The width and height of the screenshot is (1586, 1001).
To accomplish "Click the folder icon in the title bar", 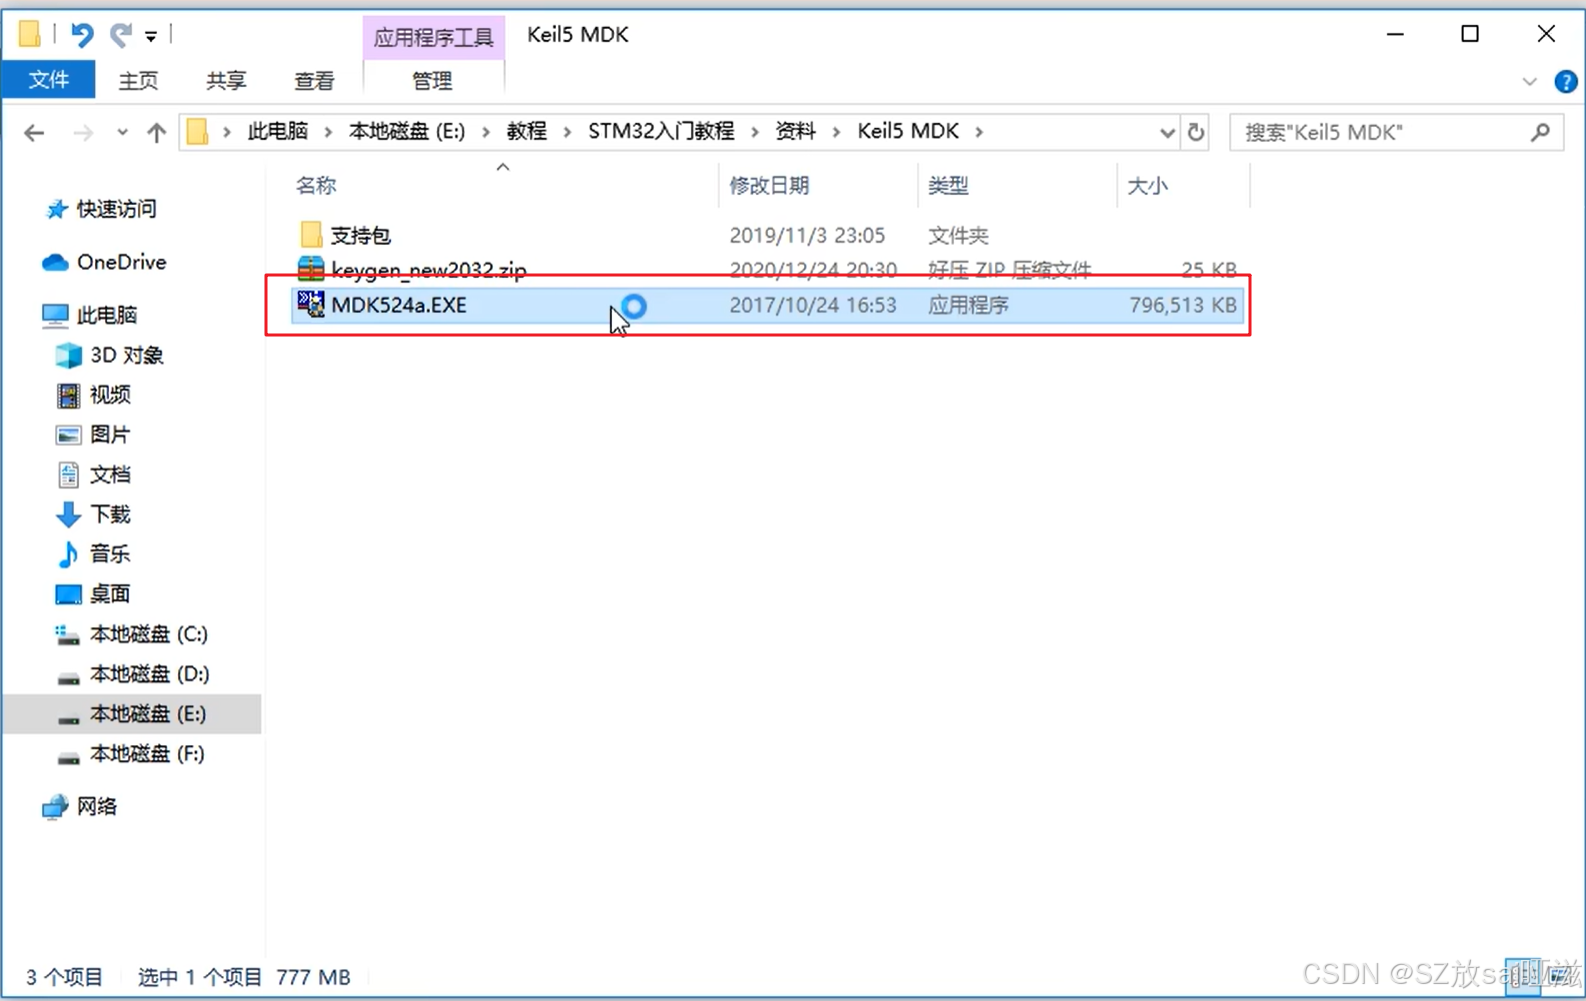I will (x=30, y=35).
